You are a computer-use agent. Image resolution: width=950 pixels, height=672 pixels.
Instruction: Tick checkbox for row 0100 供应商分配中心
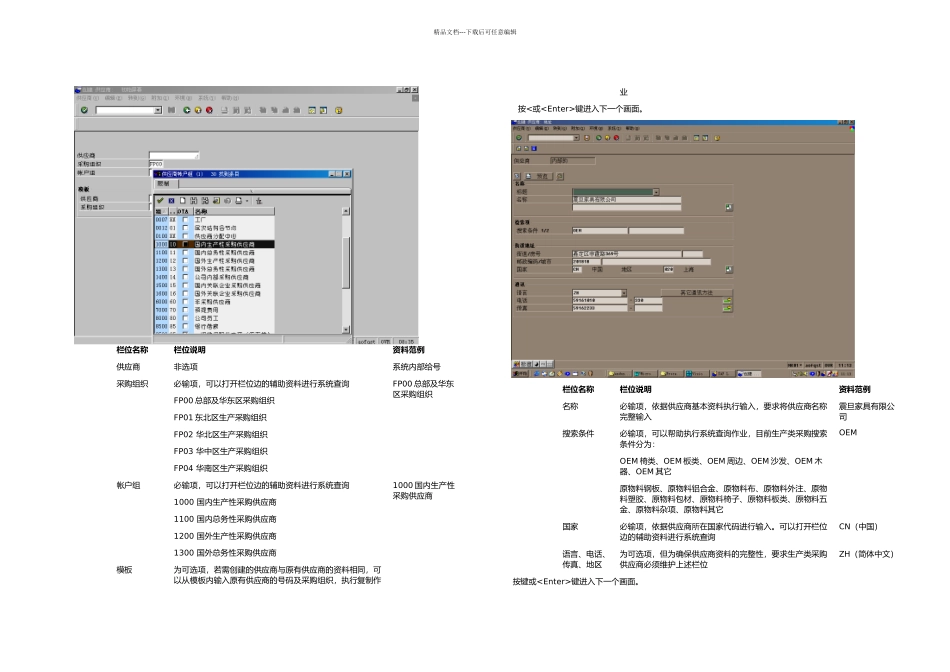[185, 236]
